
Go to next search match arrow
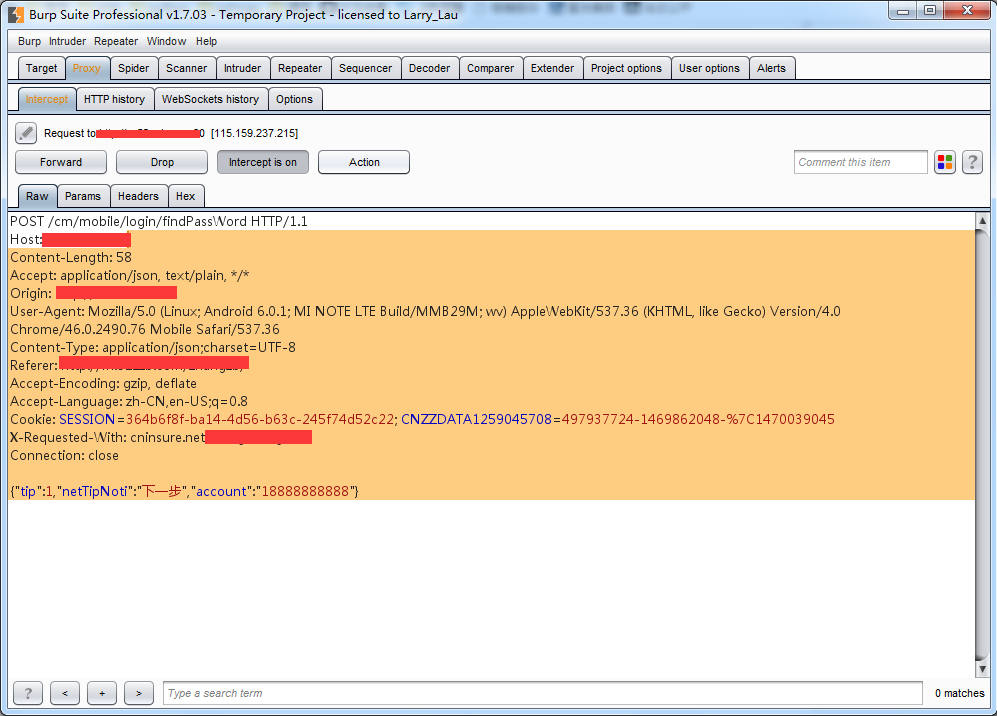click(x=139, y=693)
